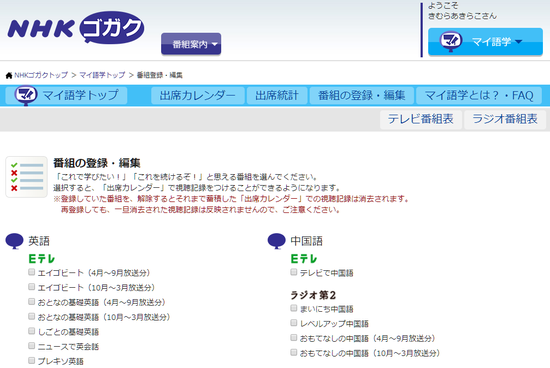Switch to the 出席統計 tab
The height and width of the screenshot is (368, 550).
(x=277, y=95)
